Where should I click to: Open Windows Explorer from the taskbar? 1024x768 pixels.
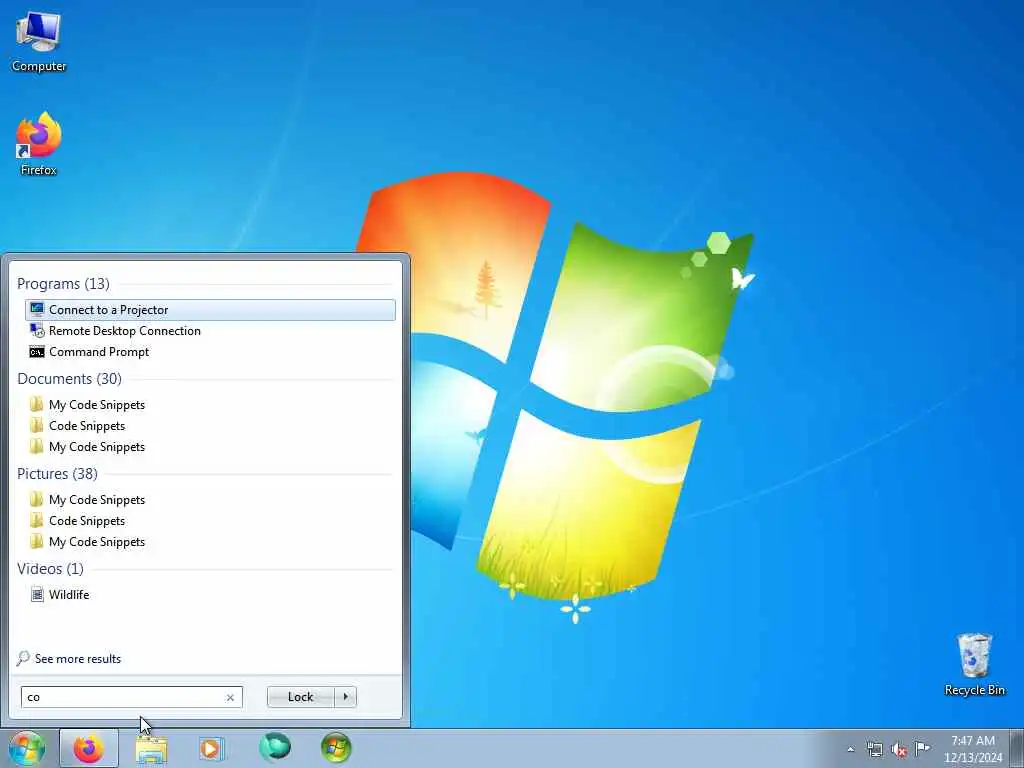tap(152, 748)
